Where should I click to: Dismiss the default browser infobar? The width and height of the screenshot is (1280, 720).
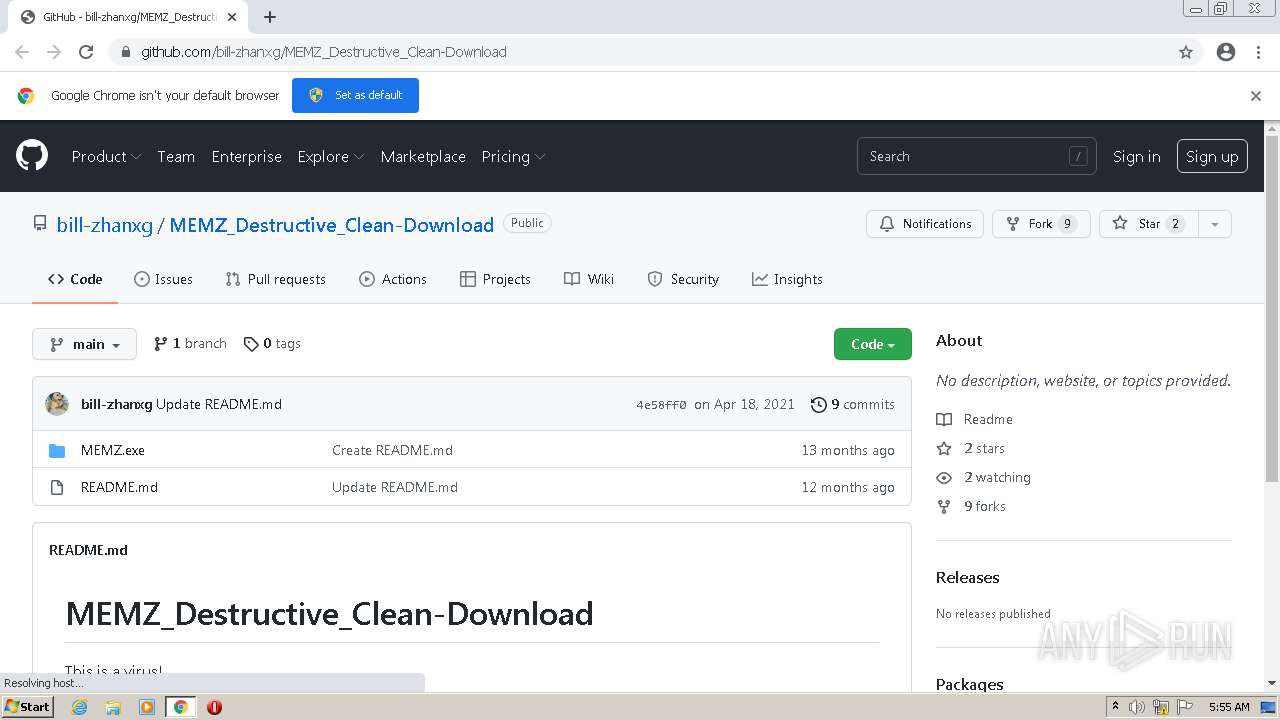pyautogui.click(x=1256, y=96)
